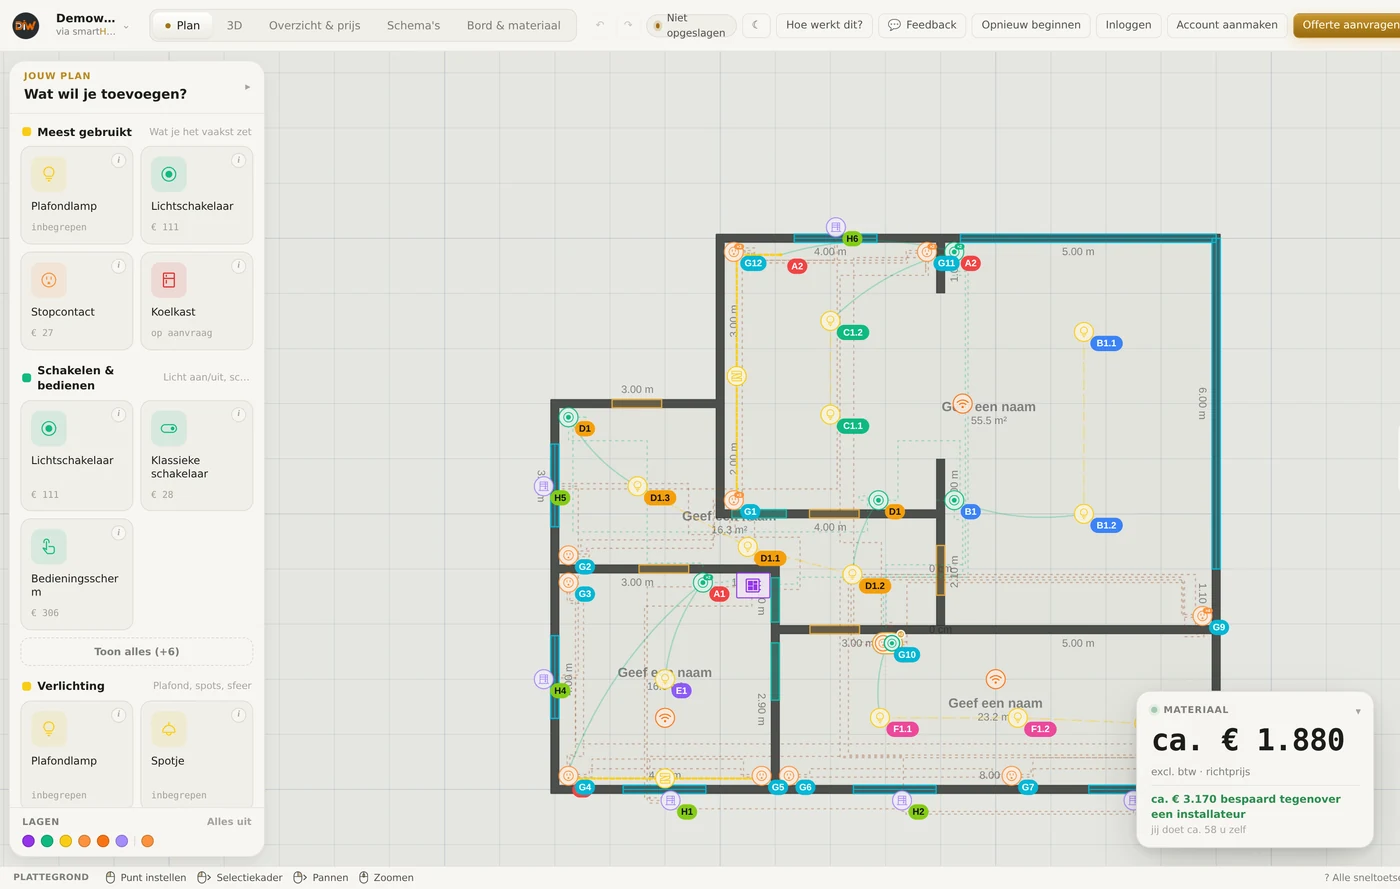Select the Spotje light card
Viewport: 1400px width, 889px height.
point(197,754)
